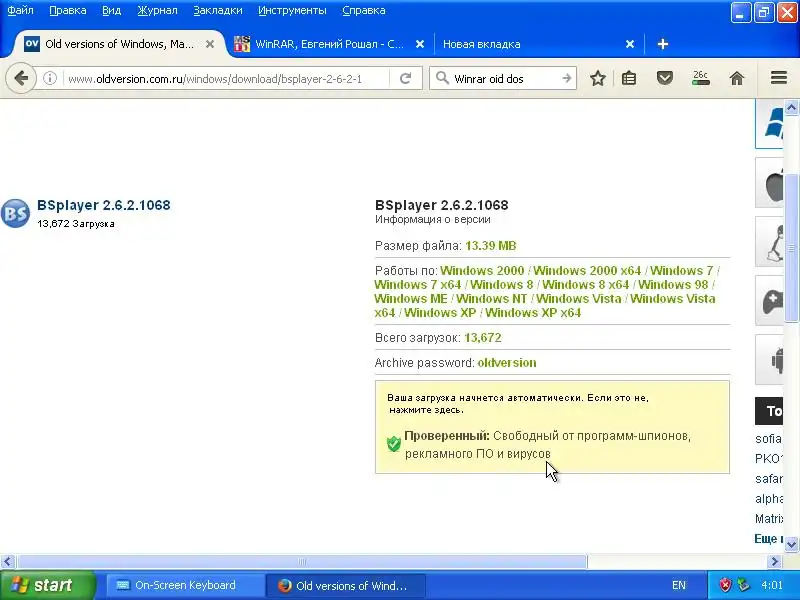Click the horizontal scrollbar right arrow
The image size is (800, 600).
775,562
